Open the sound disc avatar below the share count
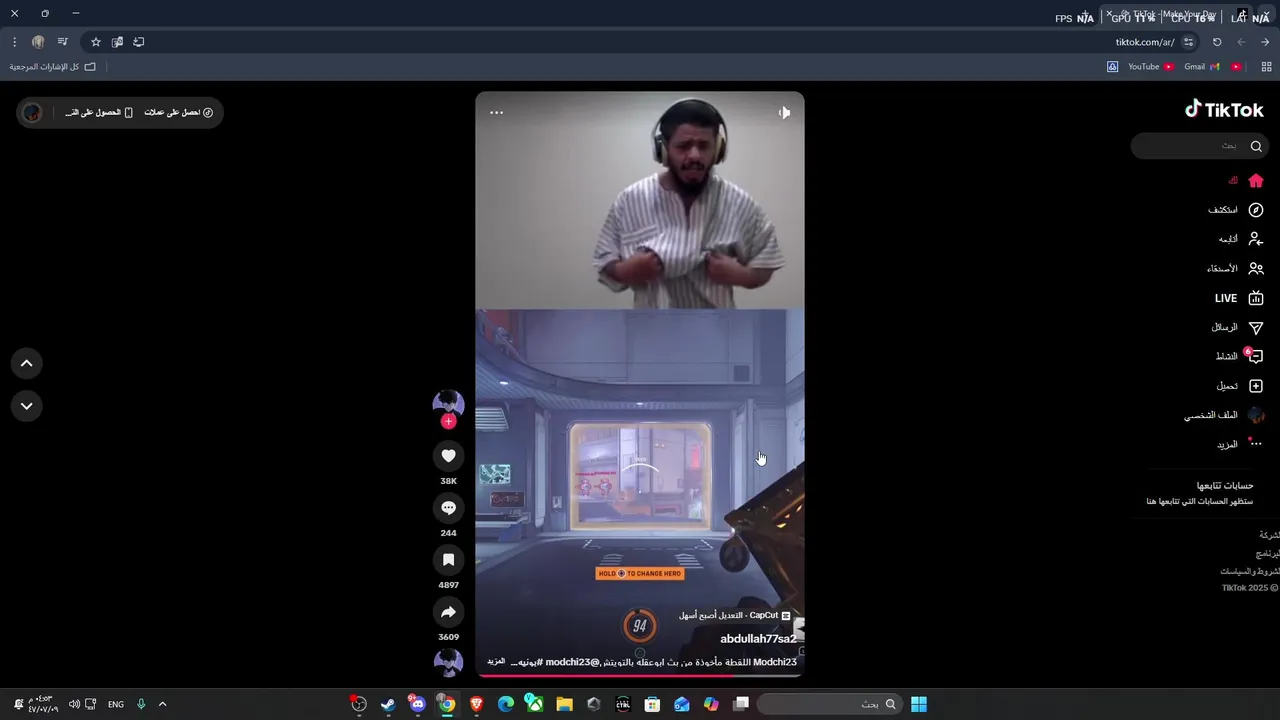1280x720 pixels. point(448,662)
